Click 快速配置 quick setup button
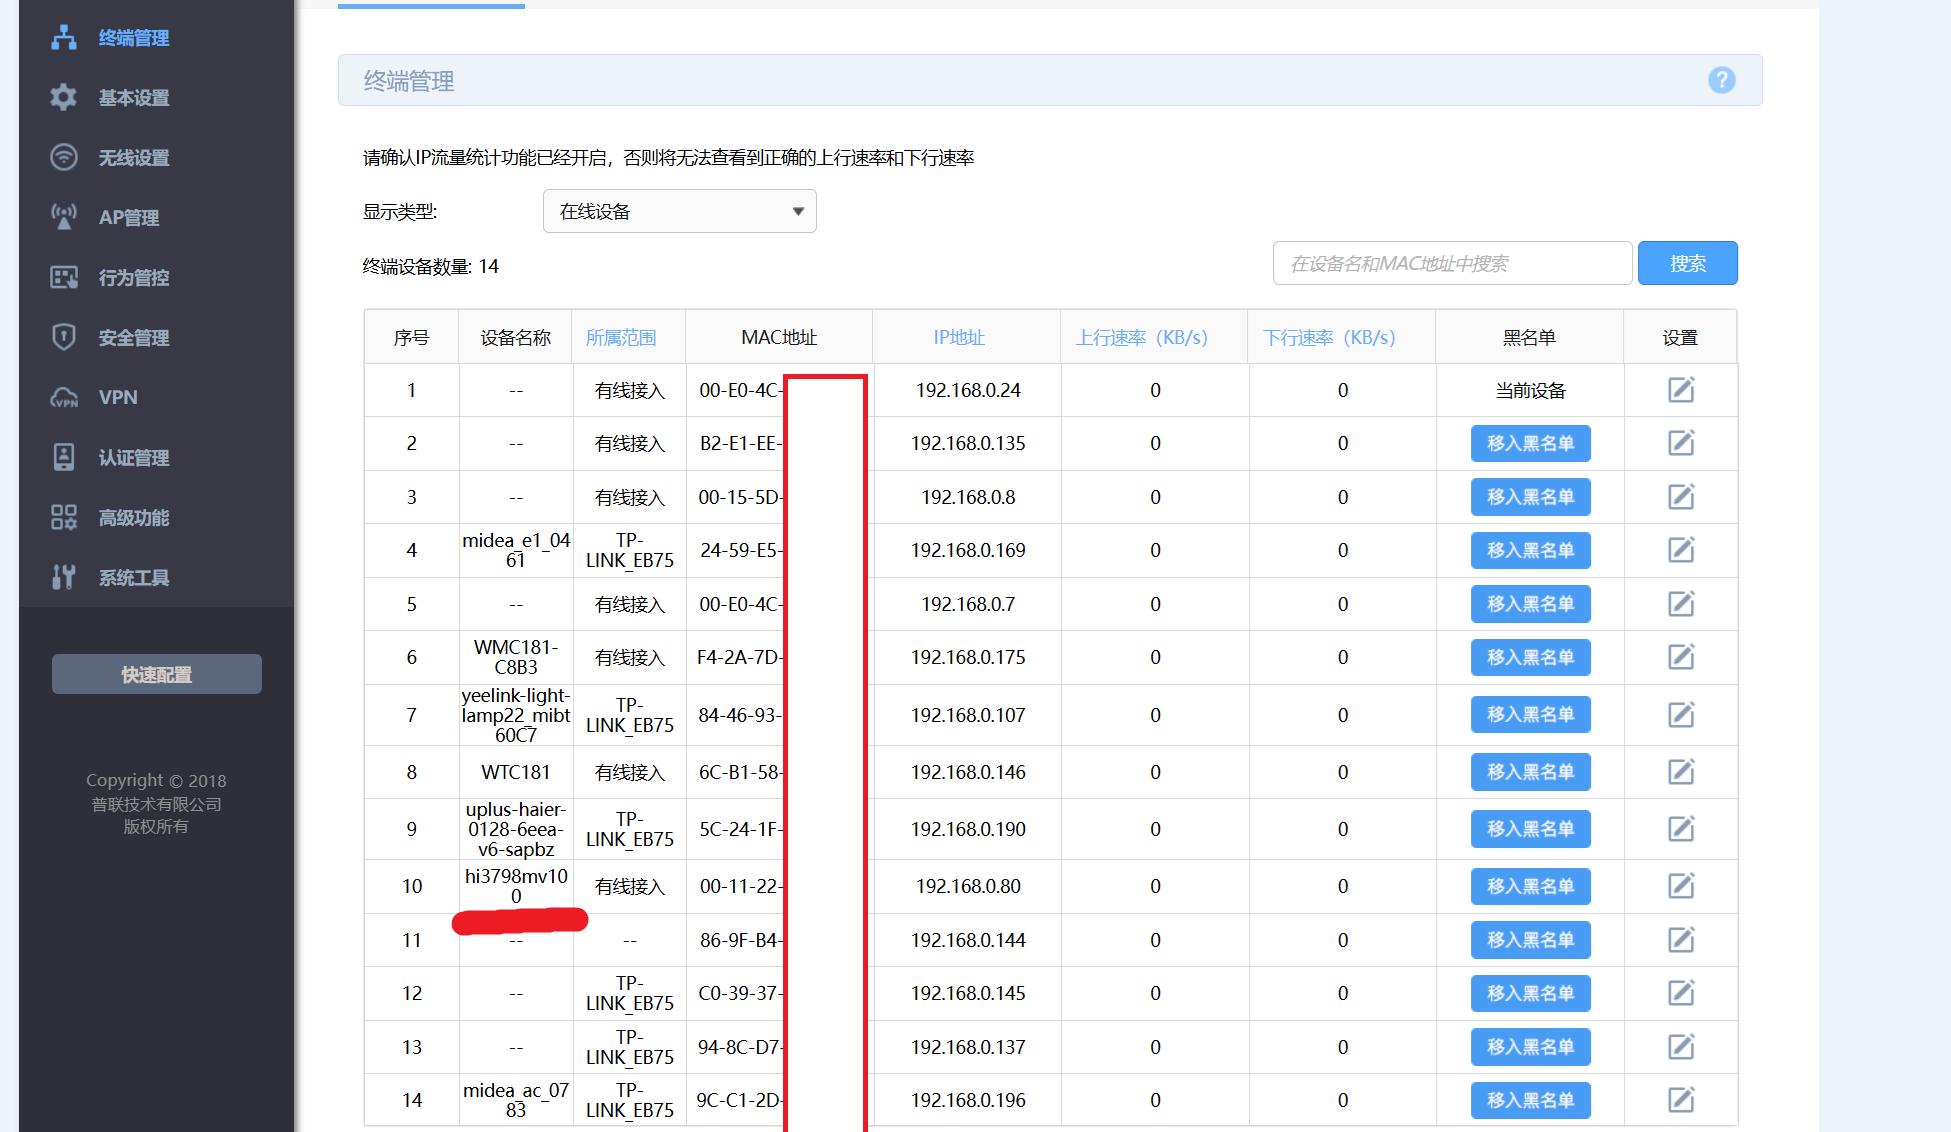This screenshot has width=1951, height=1132. pyautogui.click(x=157, y=675)
